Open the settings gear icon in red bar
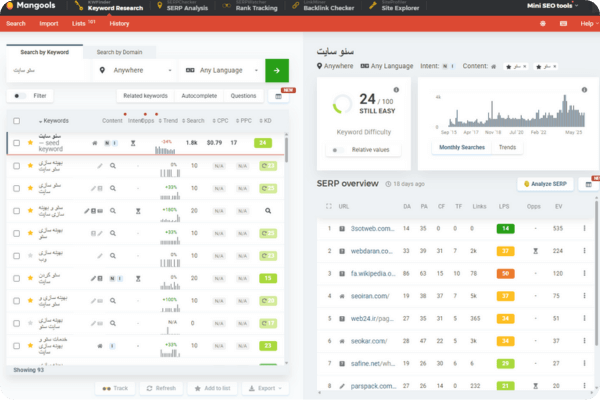600x400 pixels. coord(543,23)
